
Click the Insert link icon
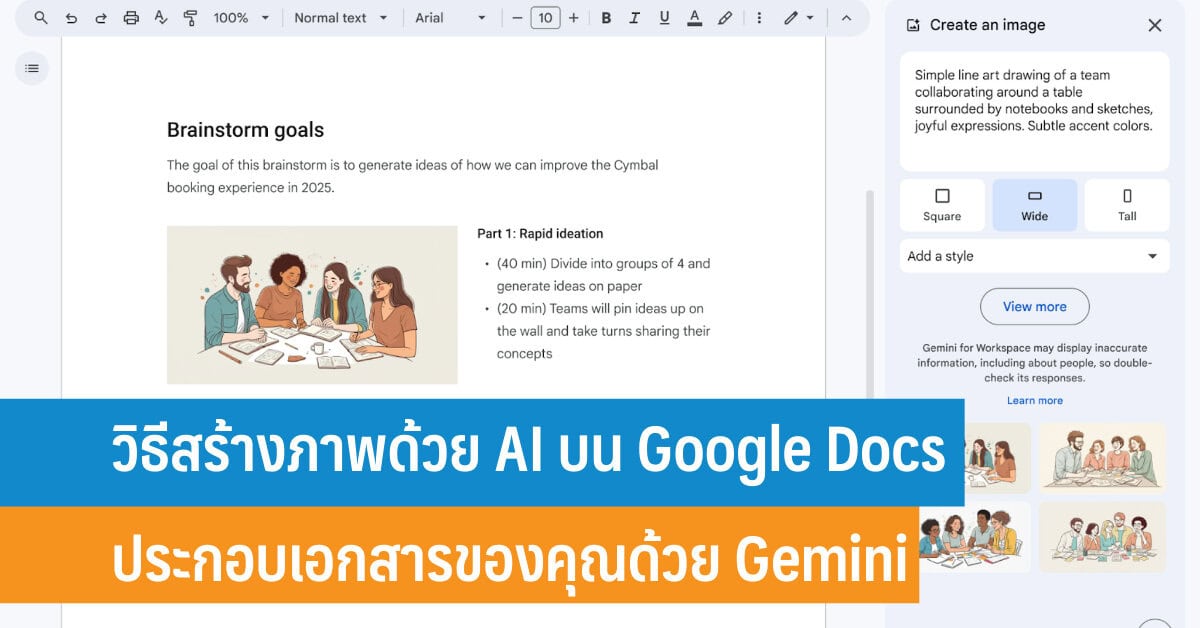point(725,17)
